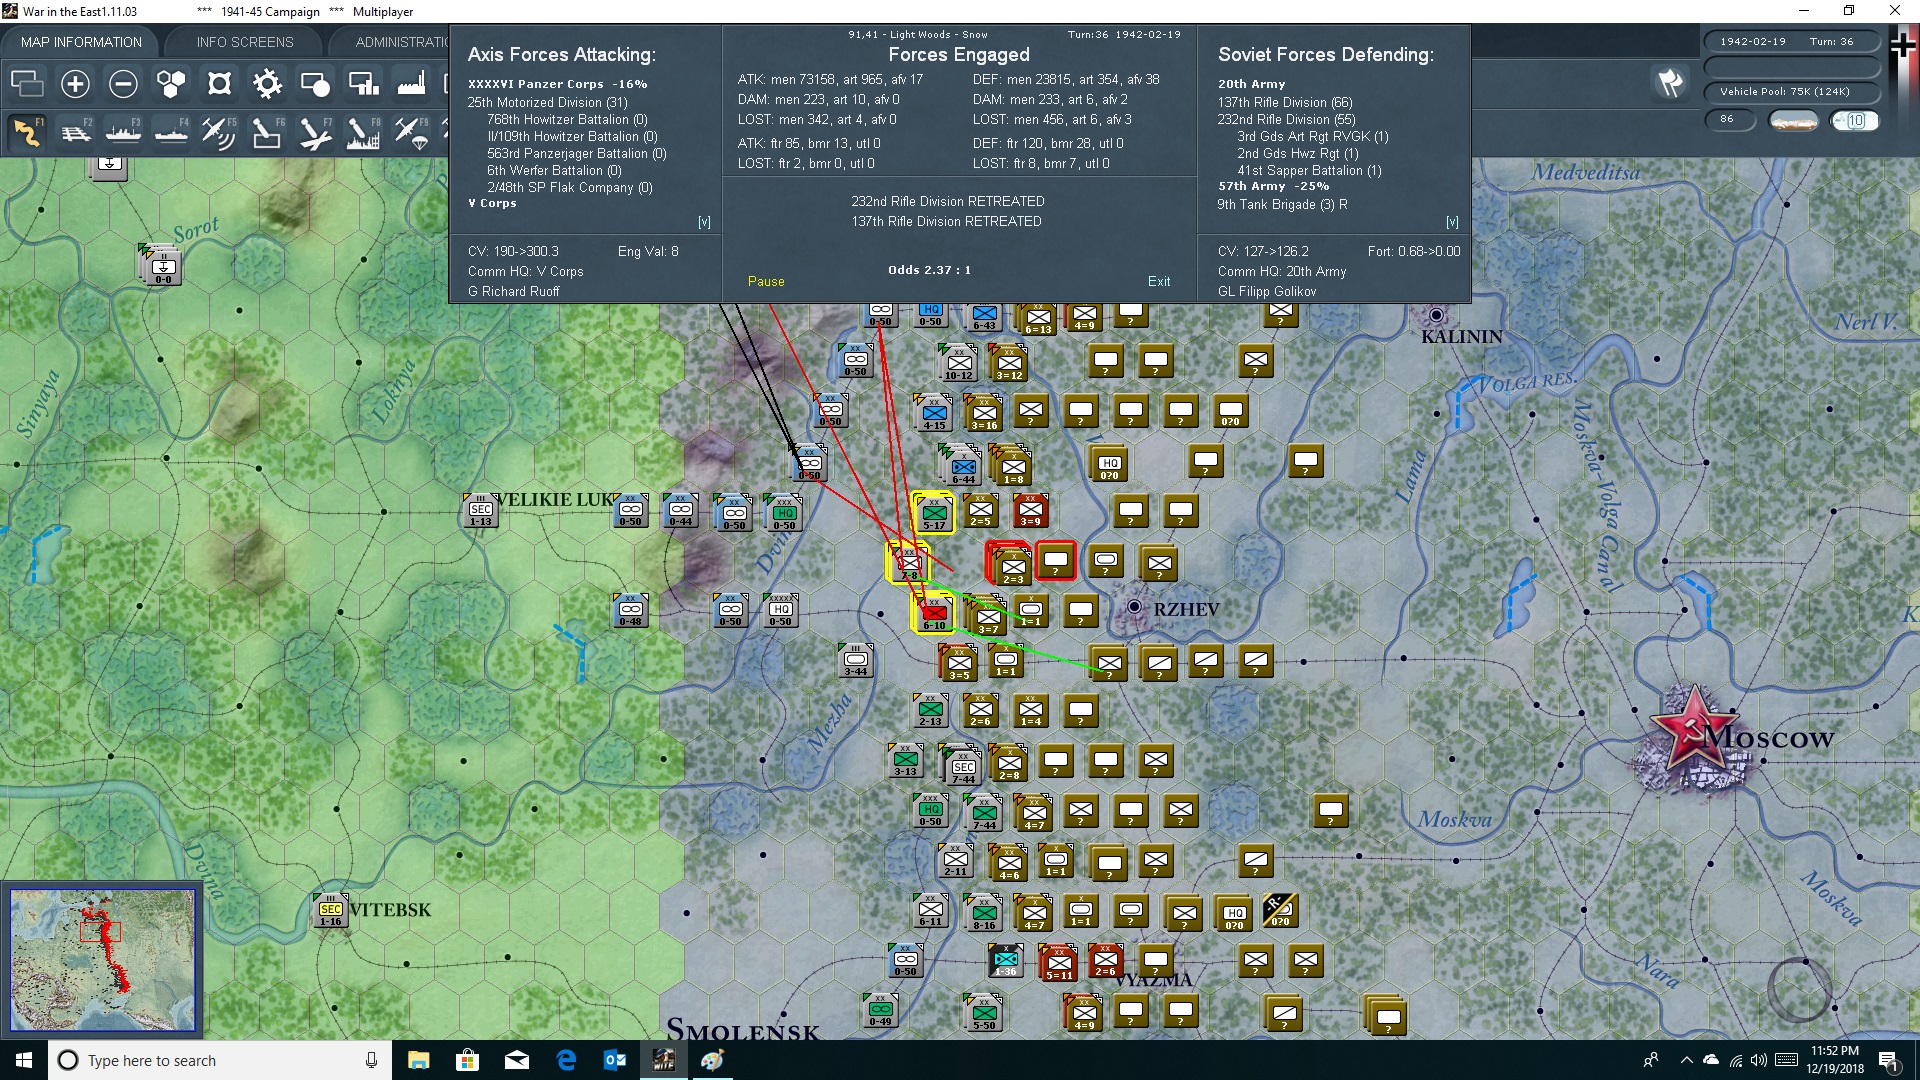This screenshot has height=1080, width=1920.
Task: Collapse Axis attacker details [v] expander
Action: [x=704, y=222]
